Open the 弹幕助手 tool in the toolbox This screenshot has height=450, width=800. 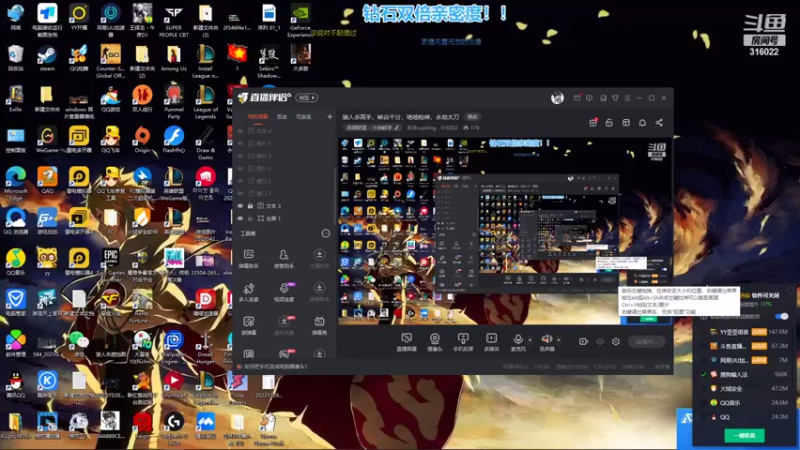pyautogui.click(x=248, y=258)
